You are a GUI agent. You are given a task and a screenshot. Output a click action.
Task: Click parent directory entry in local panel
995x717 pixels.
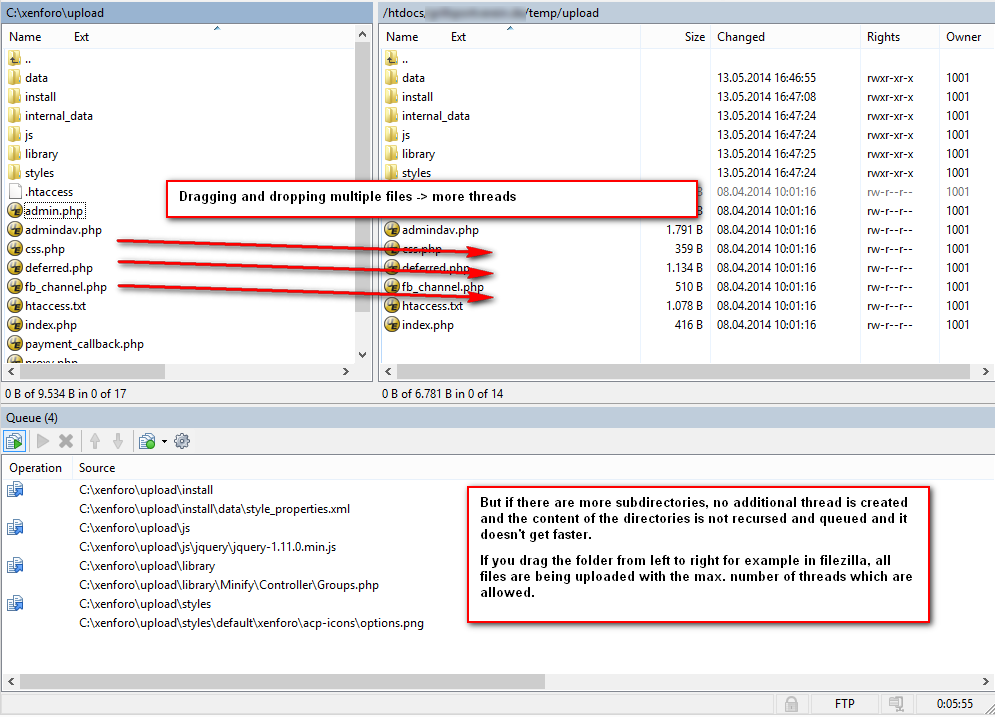[x=28, y=59]
